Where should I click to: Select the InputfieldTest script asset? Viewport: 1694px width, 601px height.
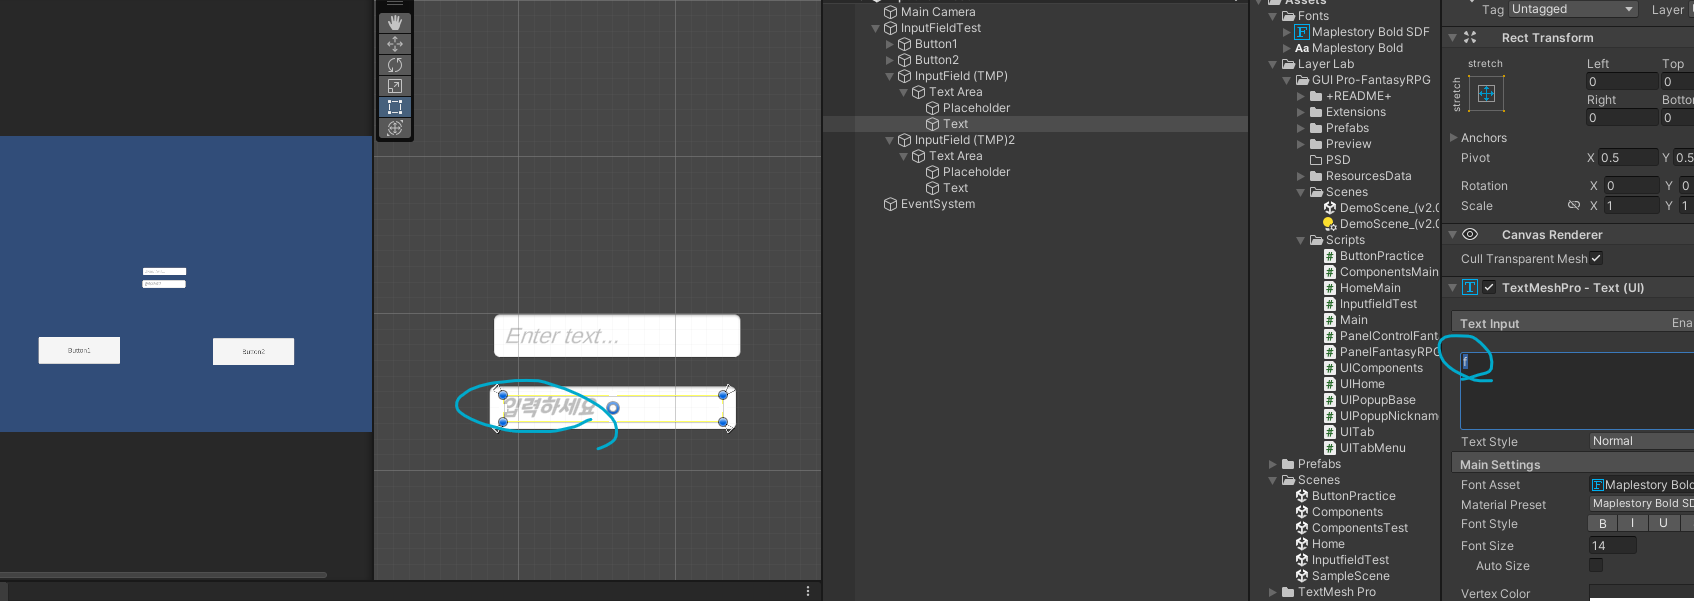tap(1378, 304)
